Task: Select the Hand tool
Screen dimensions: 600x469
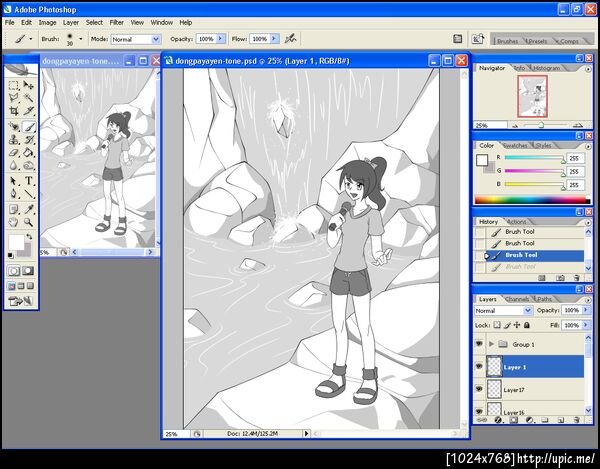Action: pyautogui.click(x=14, y=222)
